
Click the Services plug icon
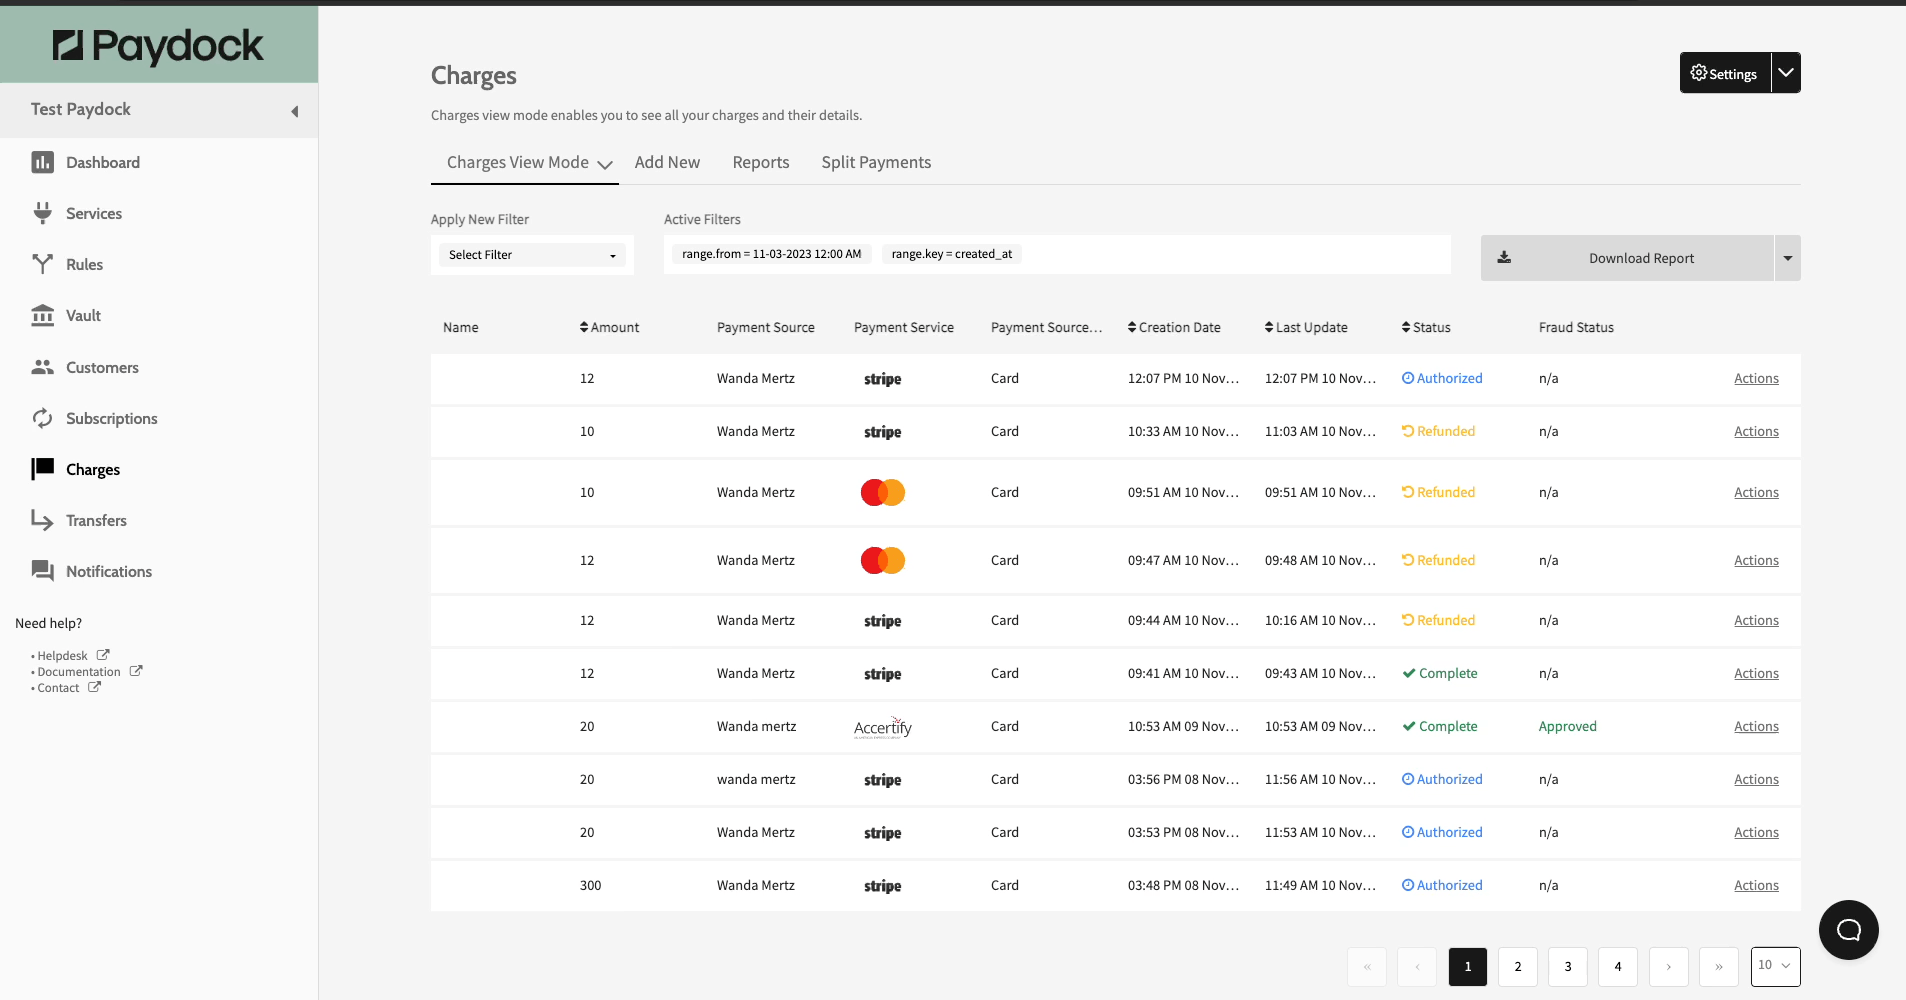[42, 213]
